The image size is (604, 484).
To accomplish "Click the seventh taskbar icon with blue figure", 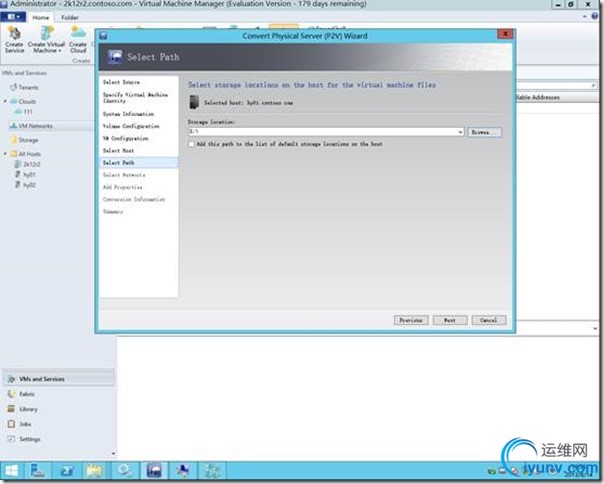I will (x=183, y=471).
